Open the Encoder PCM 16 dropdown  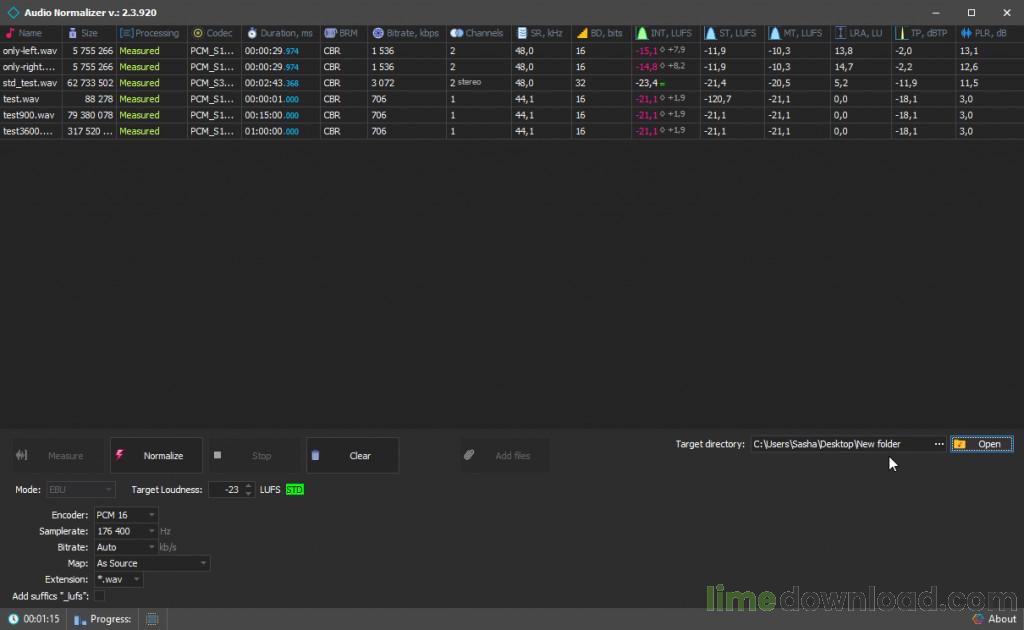coord(125,515)
